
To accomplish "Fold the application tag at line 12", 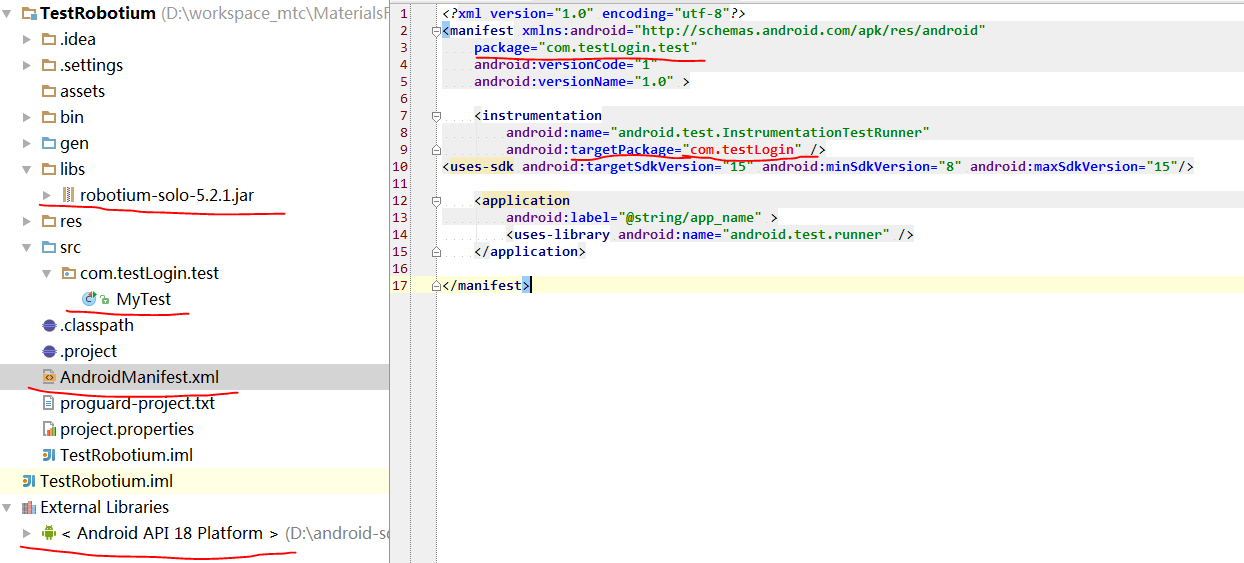I will (x=435, y=201).
